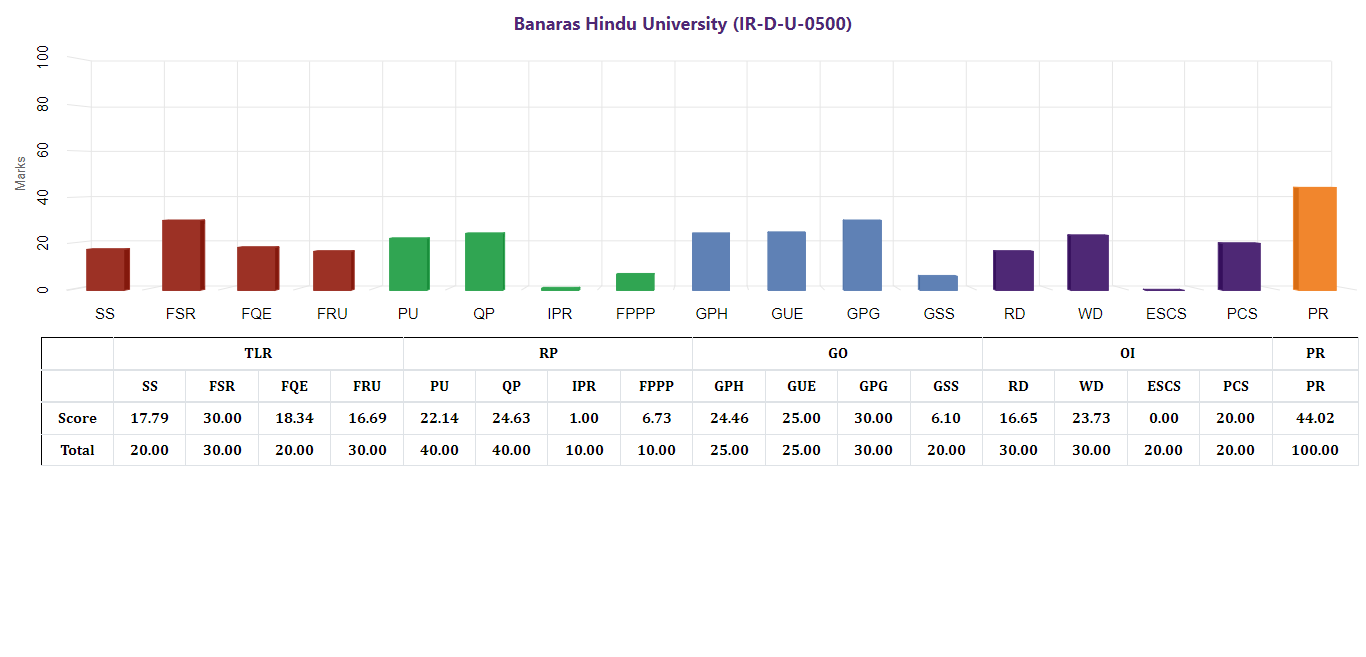The width and height of the screenshot is (1366, 657).
Task: Click the ESCS x-axis label under chart
Action: click(1166, 314)
